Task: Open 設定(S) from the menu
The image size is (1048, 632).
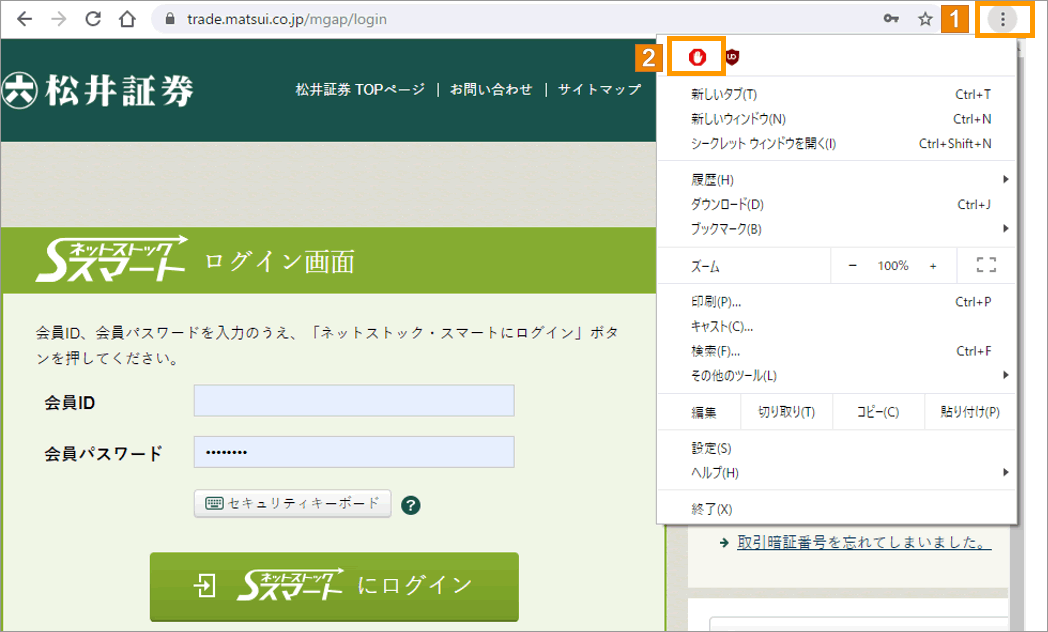Action: (x=837, y=448)
